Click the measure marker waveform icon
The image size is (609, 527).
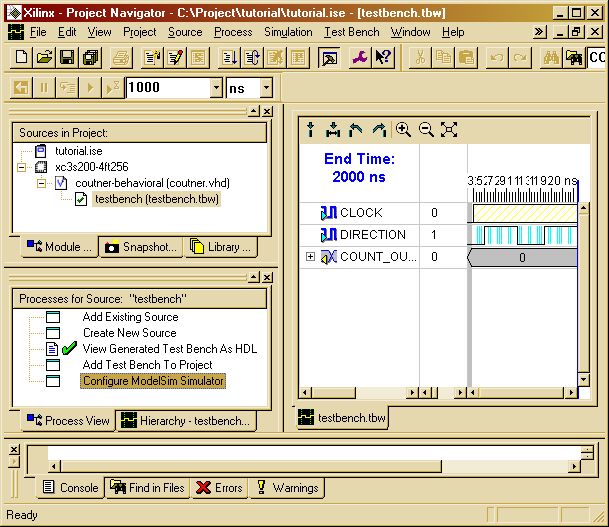coord(333,129)
